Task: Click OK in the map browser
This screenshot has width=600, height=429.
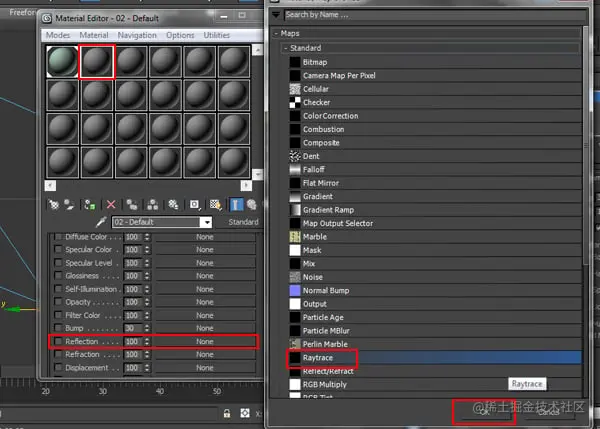Action: click(x=485, y=412)
